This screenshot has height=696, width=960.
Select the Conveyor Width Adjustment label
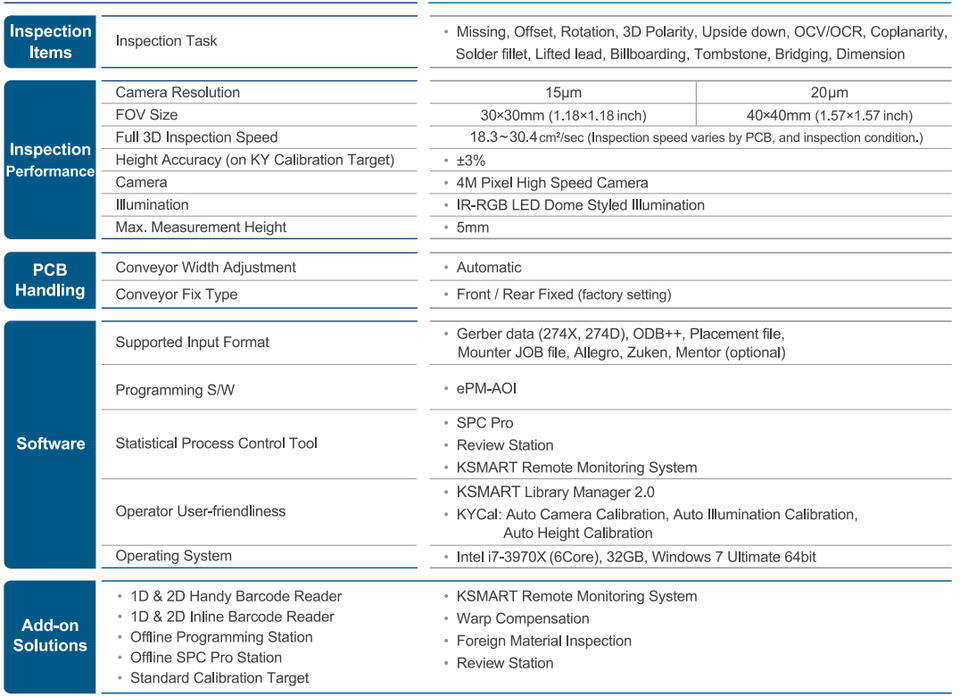(x=206, y=268)
